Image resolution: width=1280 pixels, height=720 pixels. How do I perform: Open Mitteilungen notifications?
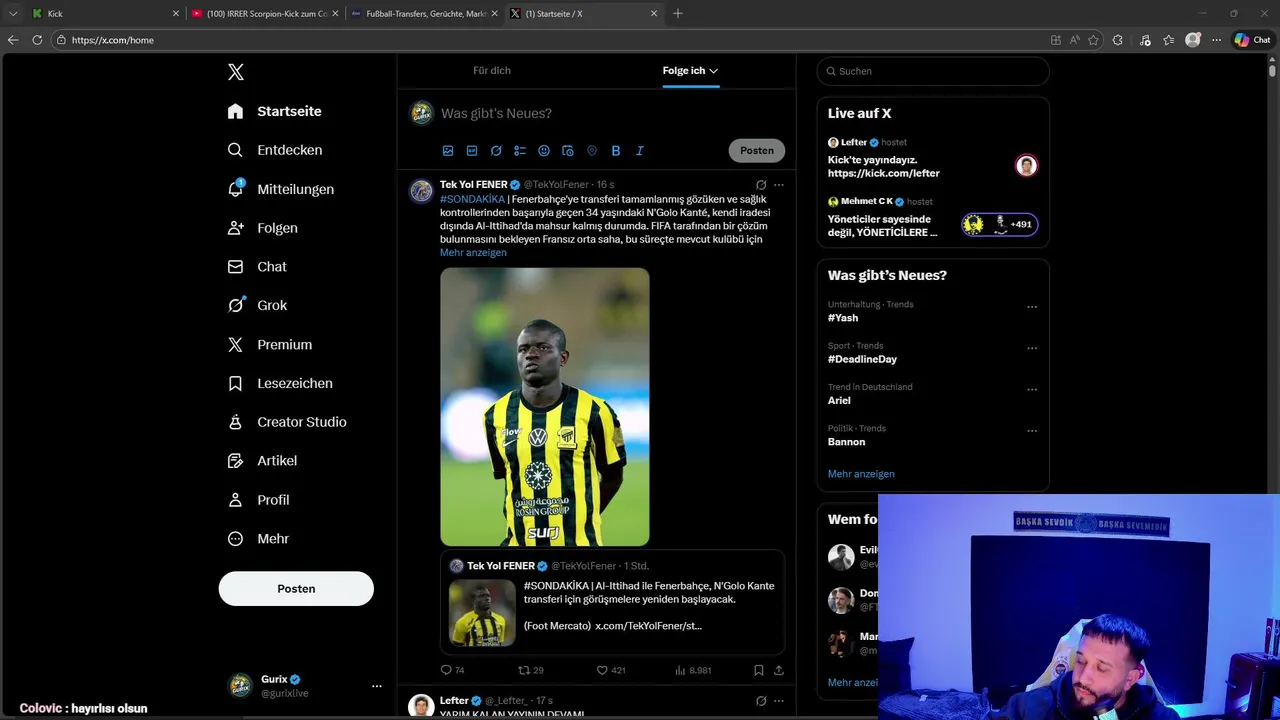[x=280, y=189]
